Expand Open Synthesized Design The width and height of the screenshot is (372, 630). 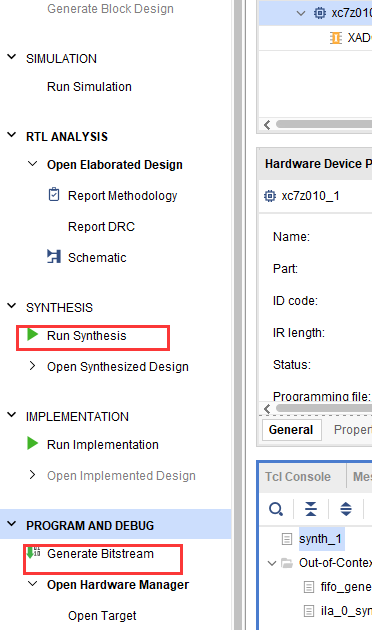pyautogui.click(x=33, y=366)
